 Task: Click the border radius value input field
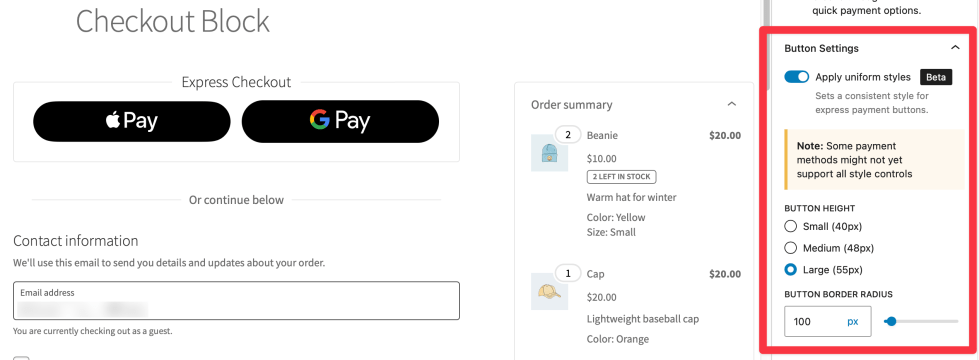(x=816, y=321)
